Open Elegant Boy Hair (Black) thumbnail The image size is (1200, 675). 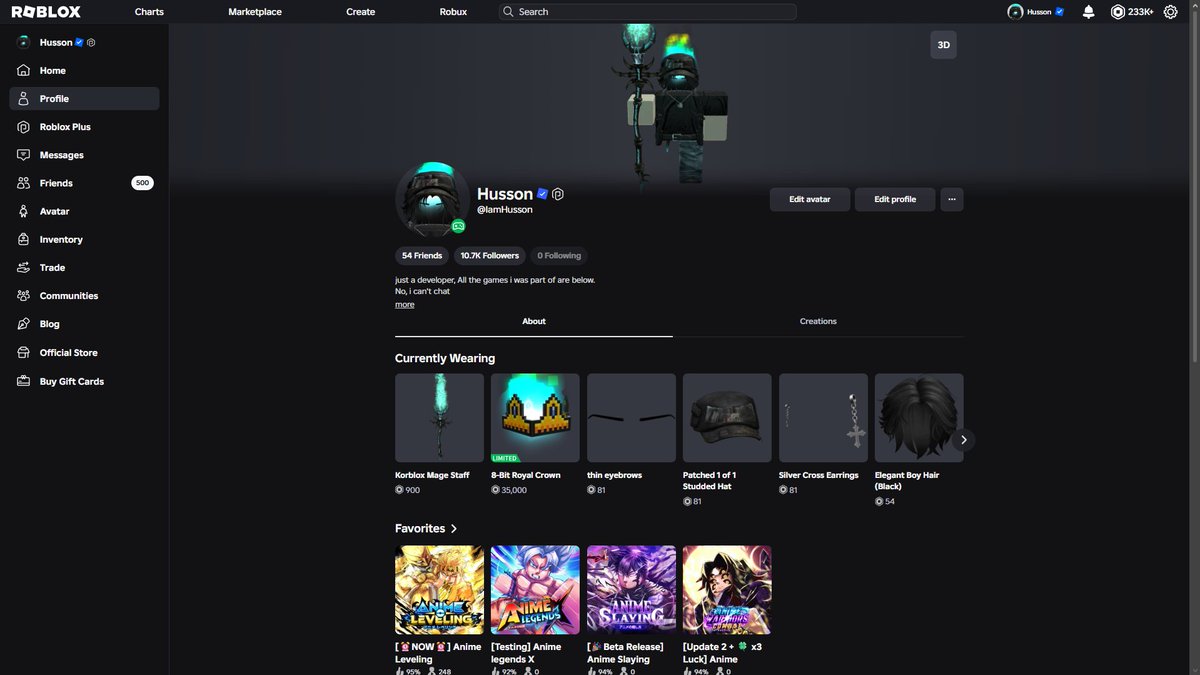pyautogui.click(x=919, y=418)
